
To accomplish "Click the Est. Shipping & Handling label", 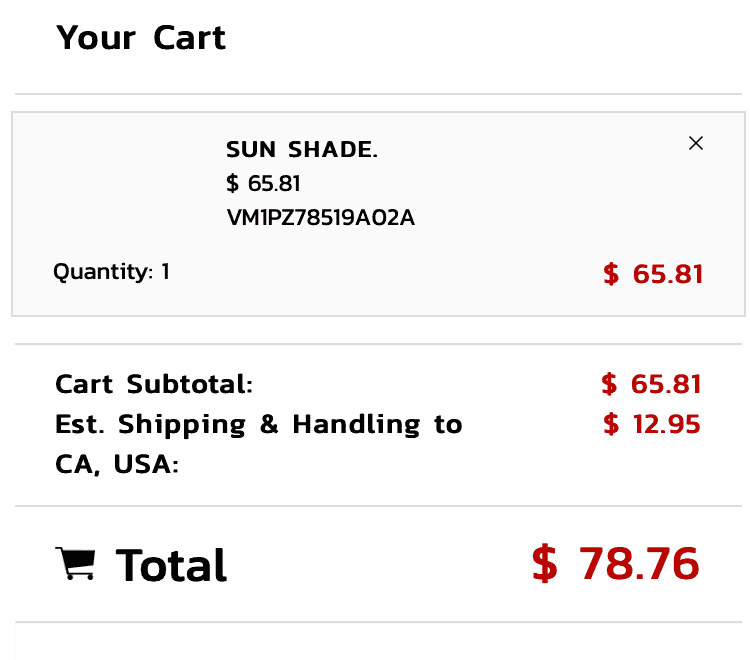I will [258, 425].
